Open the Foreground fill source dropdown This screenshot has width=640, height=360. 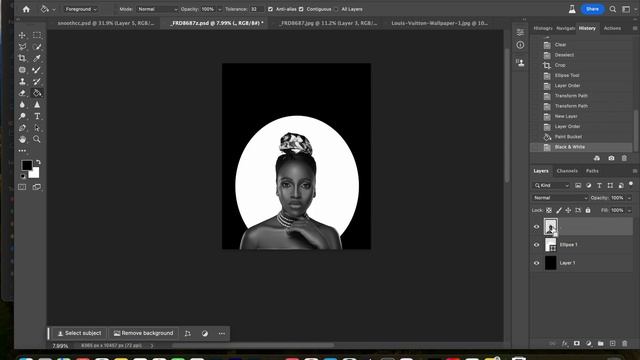[81, 9]
